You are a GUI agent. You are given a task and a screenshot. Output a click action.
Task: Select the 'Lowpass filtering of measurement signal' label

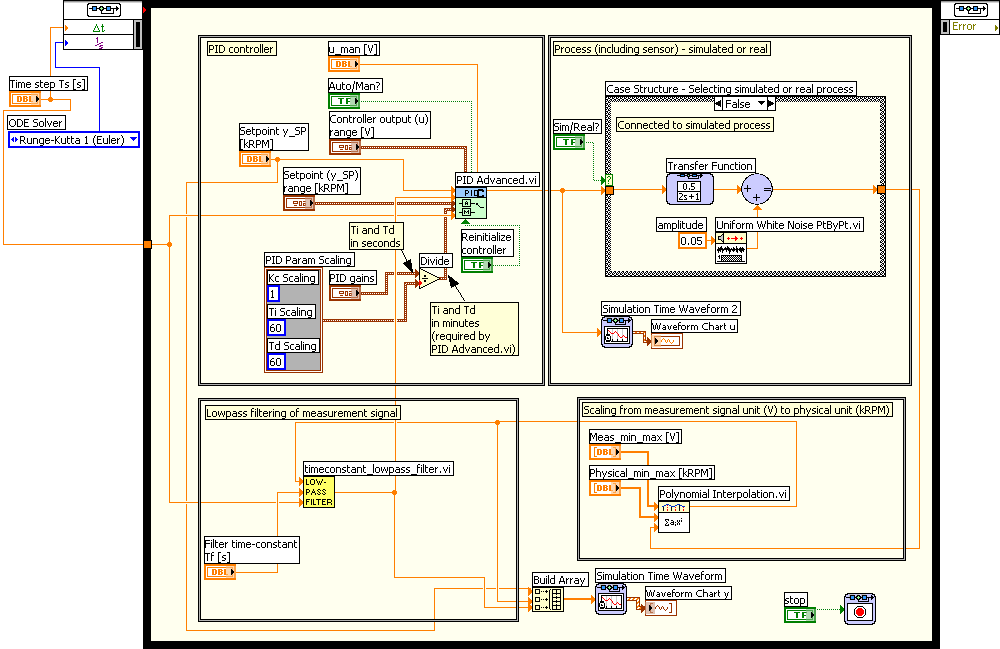pyautogui.click(x=302, y=413)
